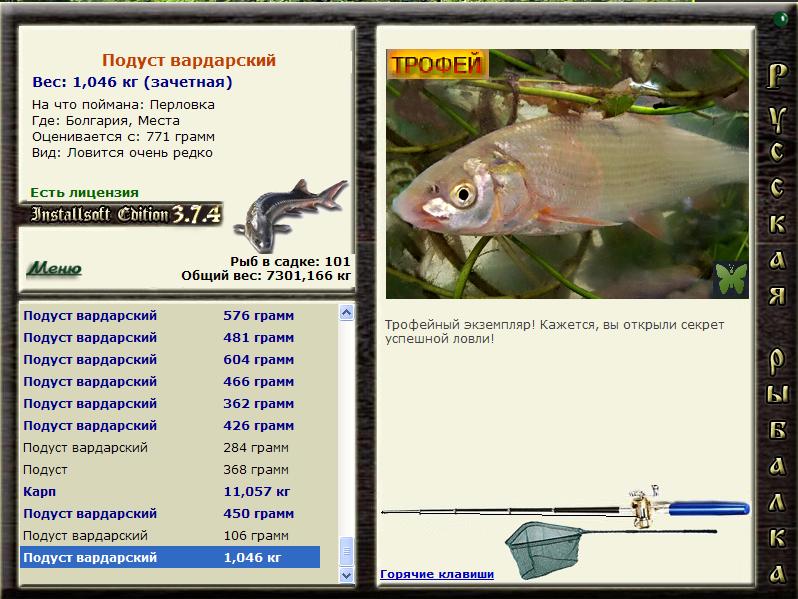Image resolution: width=798 pixels, height=599 pixels.
Task: Click the sturgeon fish icon
Action: tap(291, 214)
